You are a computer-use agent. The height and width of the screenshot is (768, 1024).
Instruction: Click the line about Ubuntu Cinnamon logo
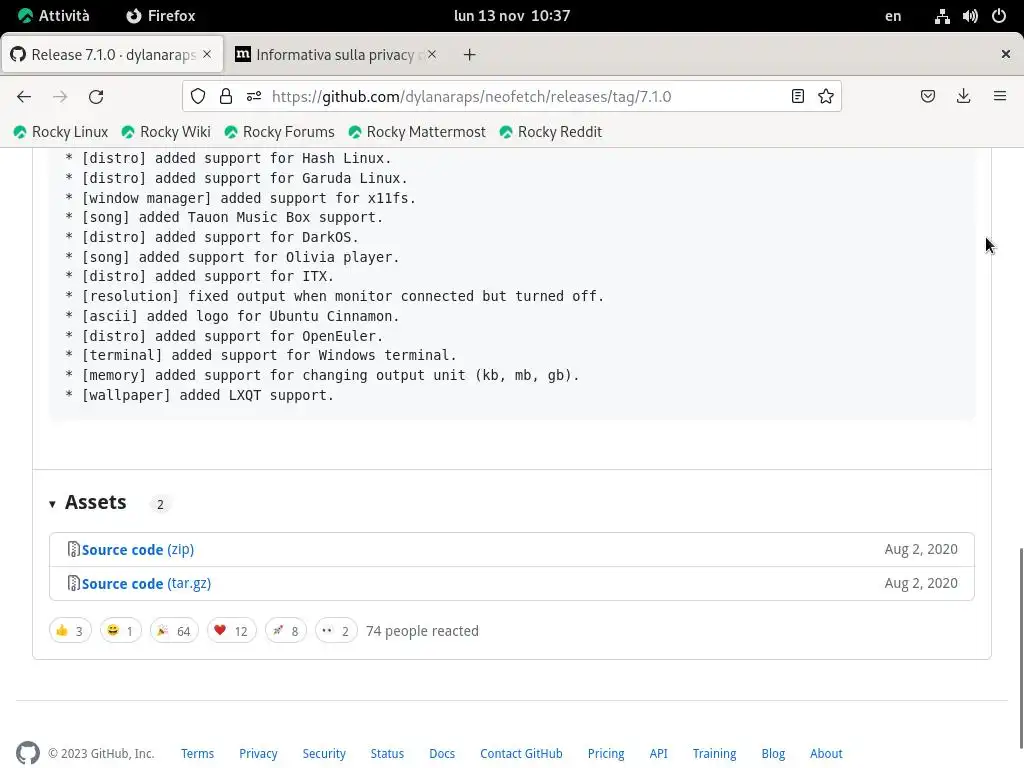tap(232, 316)
